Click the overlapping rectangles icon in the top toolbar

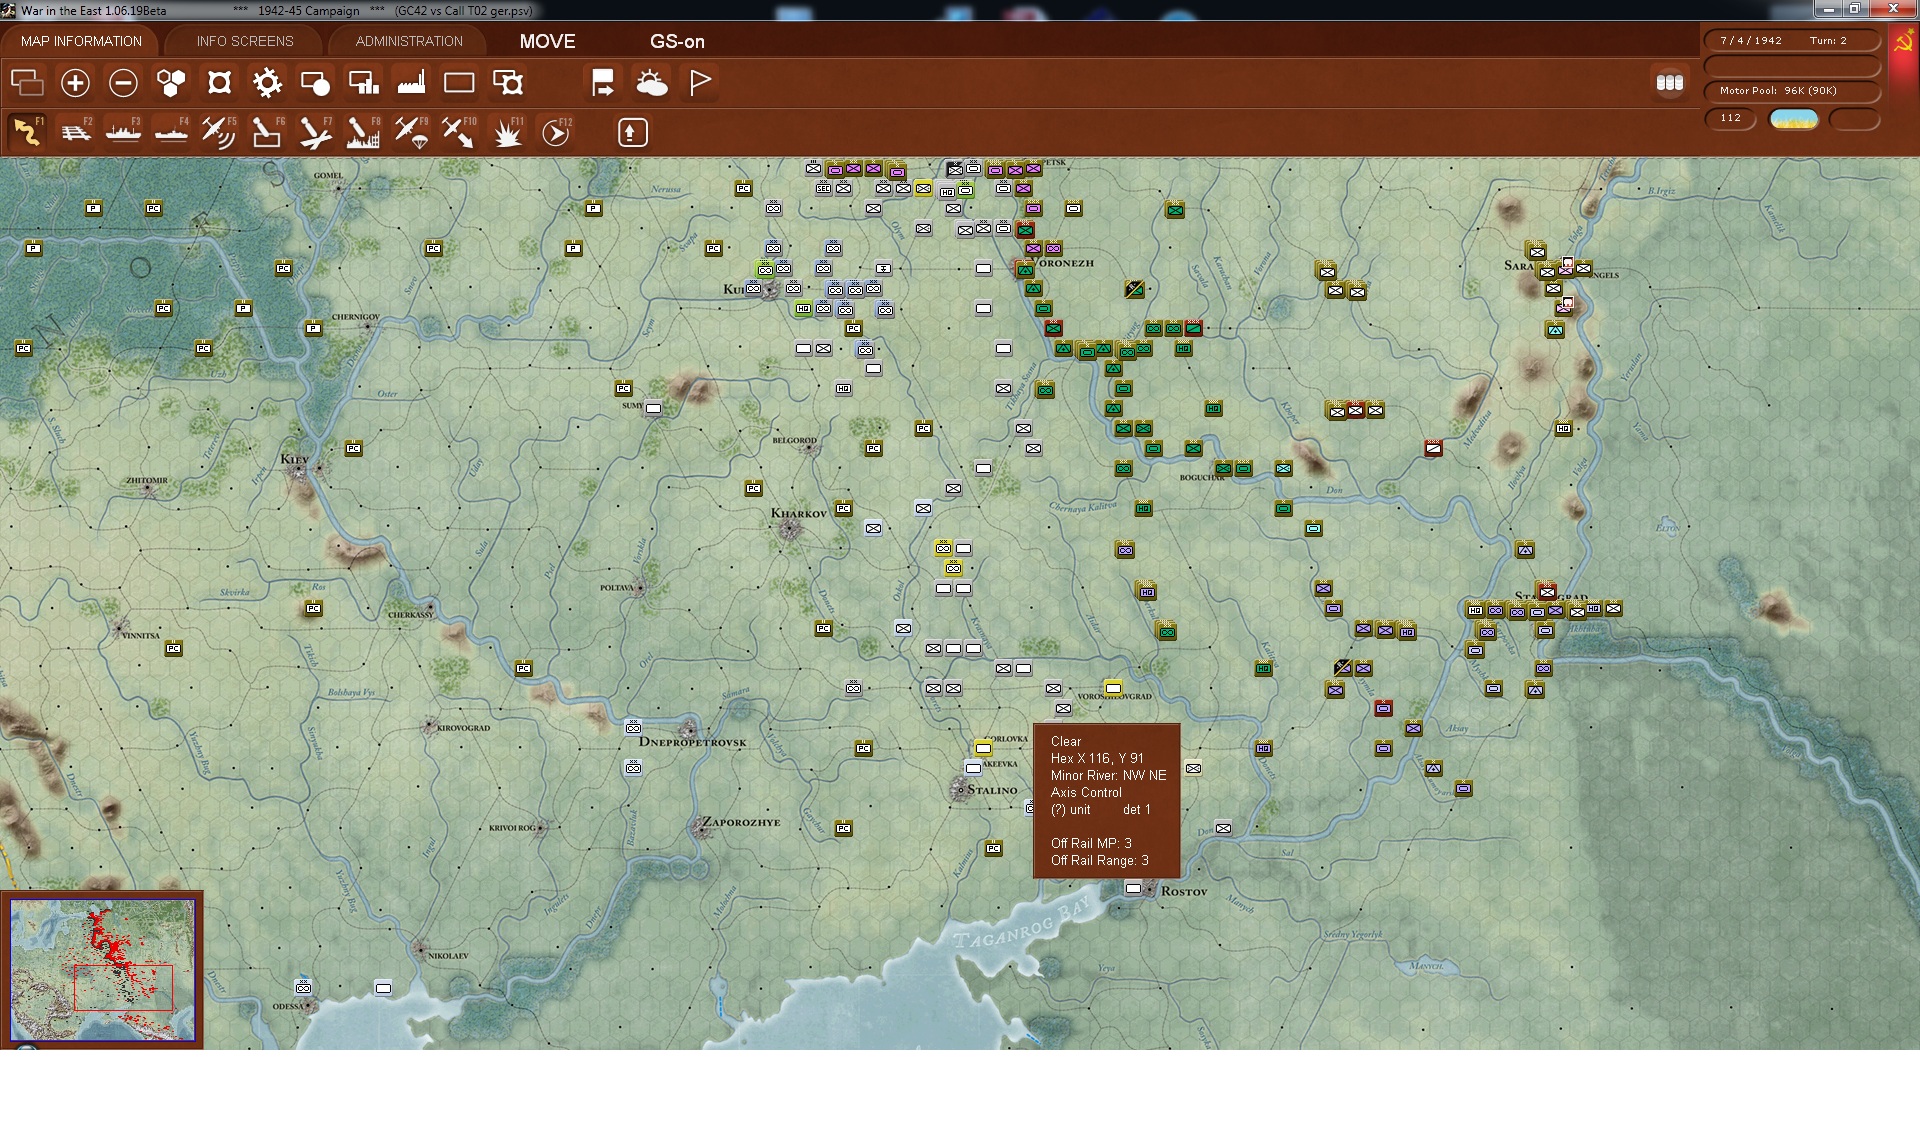(27, 83)
